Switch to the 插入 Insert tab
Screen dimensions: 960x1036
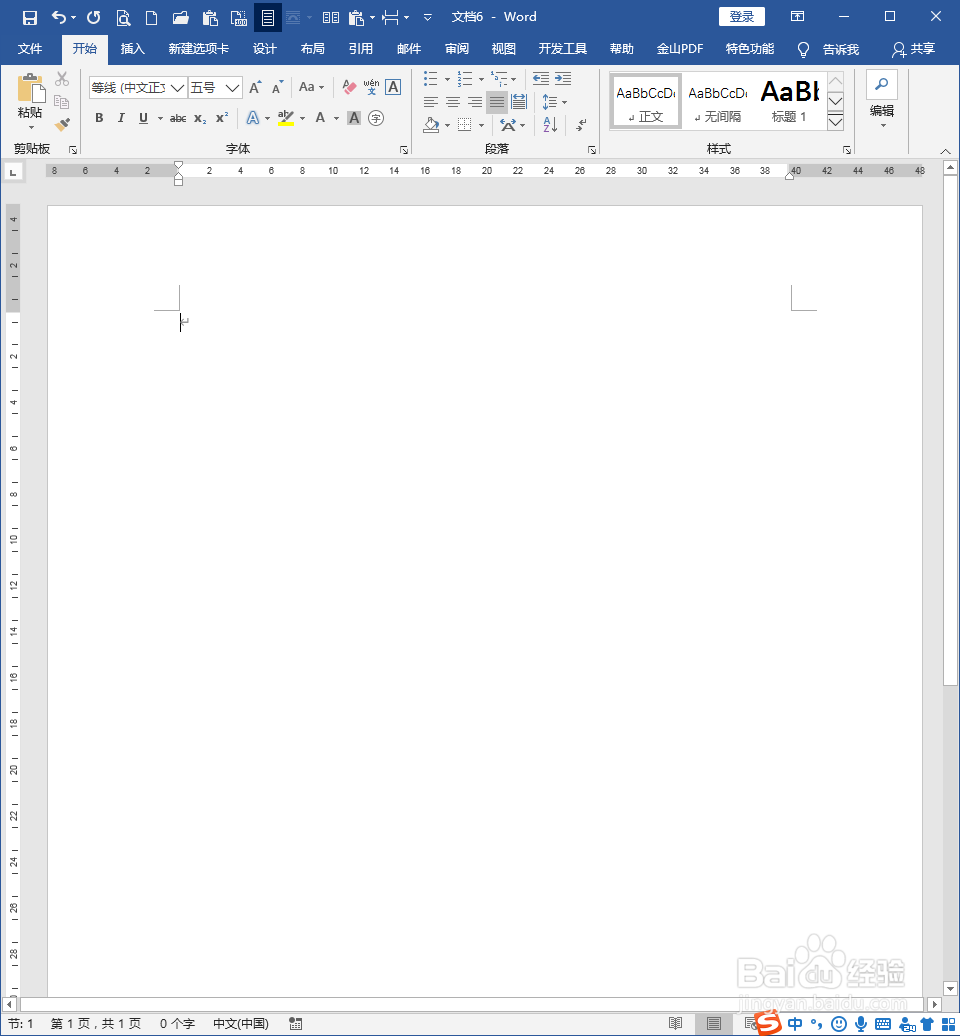click(132, 49)
